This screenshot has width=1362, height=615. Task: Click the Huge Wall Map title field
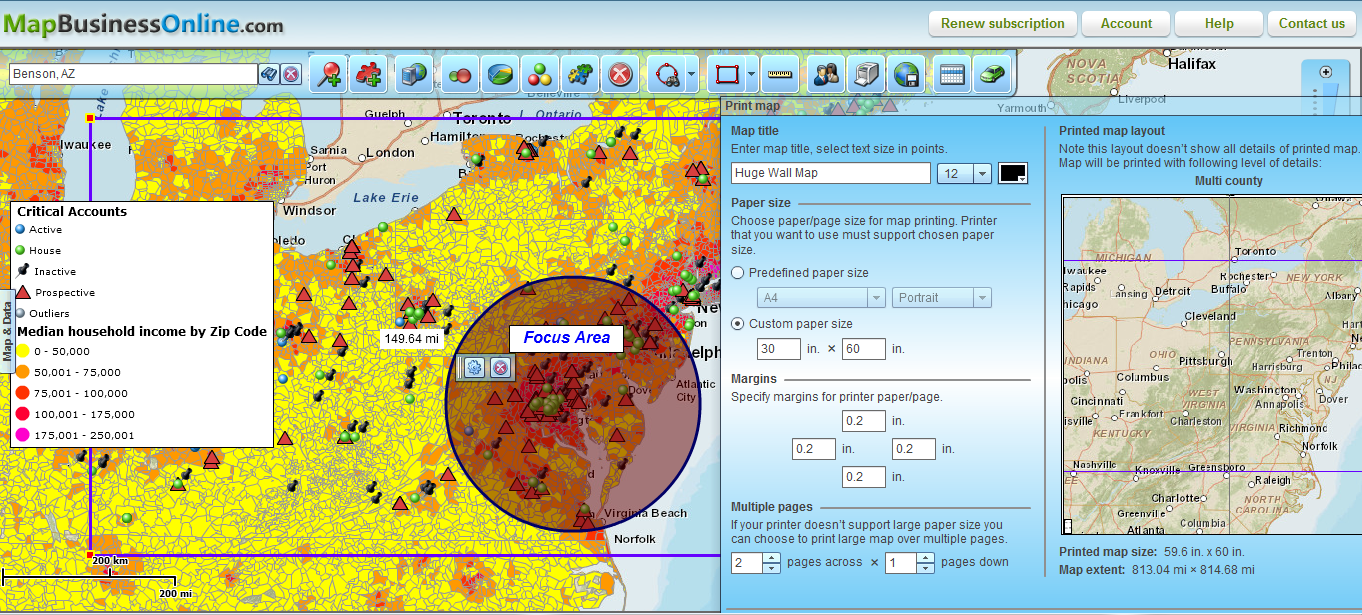pyautogui.click(x=830, y=173)
